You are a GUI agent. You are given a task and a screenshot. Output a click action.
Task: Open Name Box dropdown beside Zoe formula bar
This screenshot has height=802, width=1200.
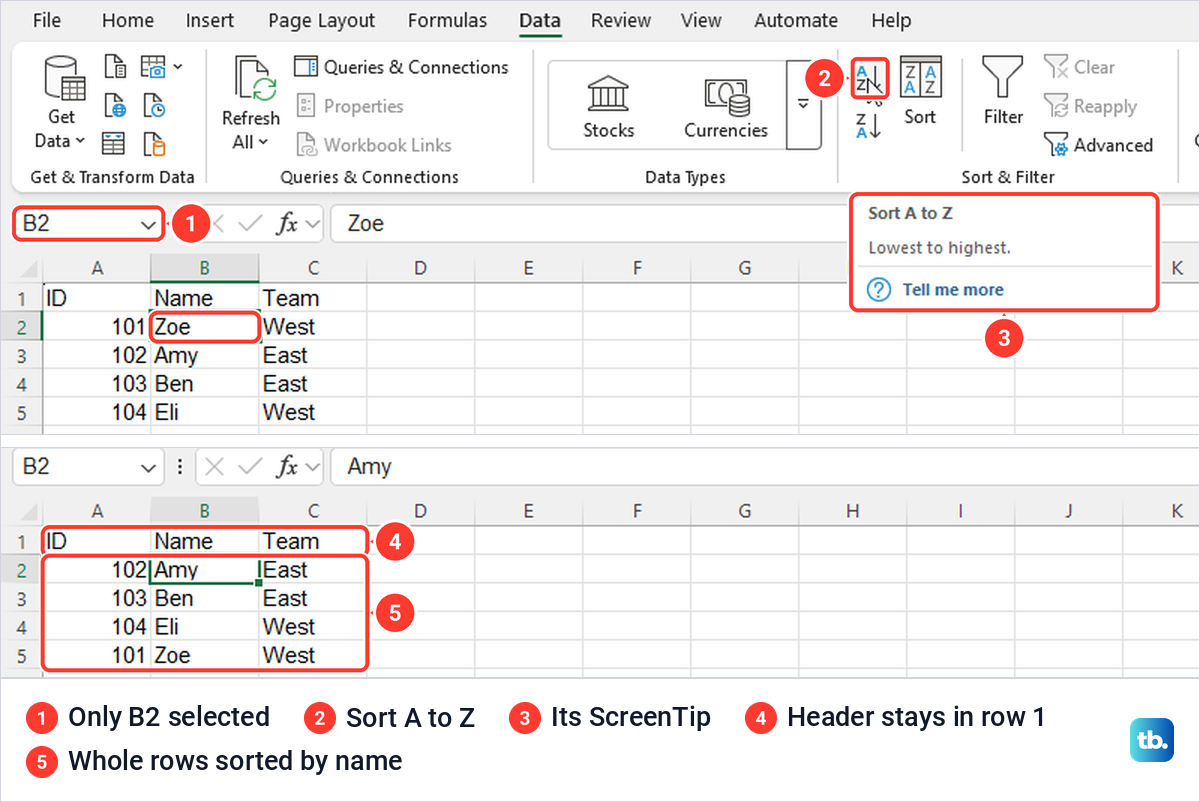click(x=148, y=225)
